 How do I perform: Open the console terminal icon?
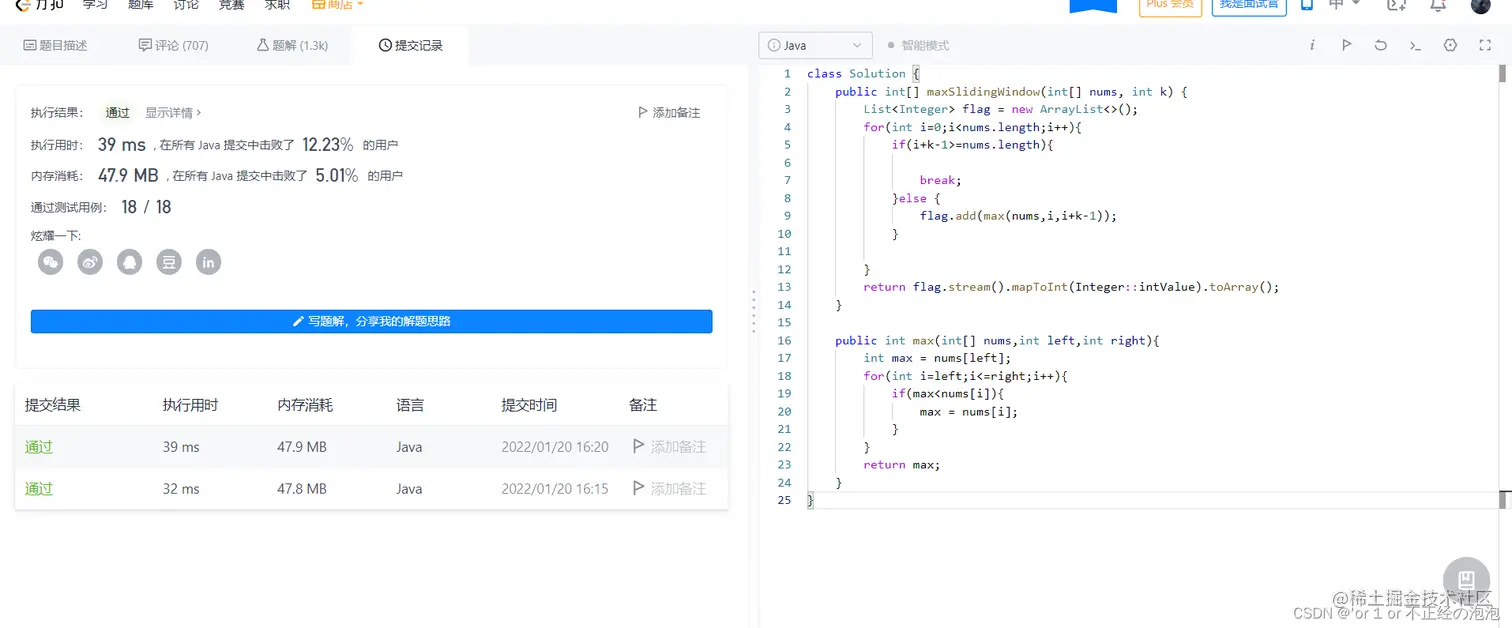tap(1415, 45)
